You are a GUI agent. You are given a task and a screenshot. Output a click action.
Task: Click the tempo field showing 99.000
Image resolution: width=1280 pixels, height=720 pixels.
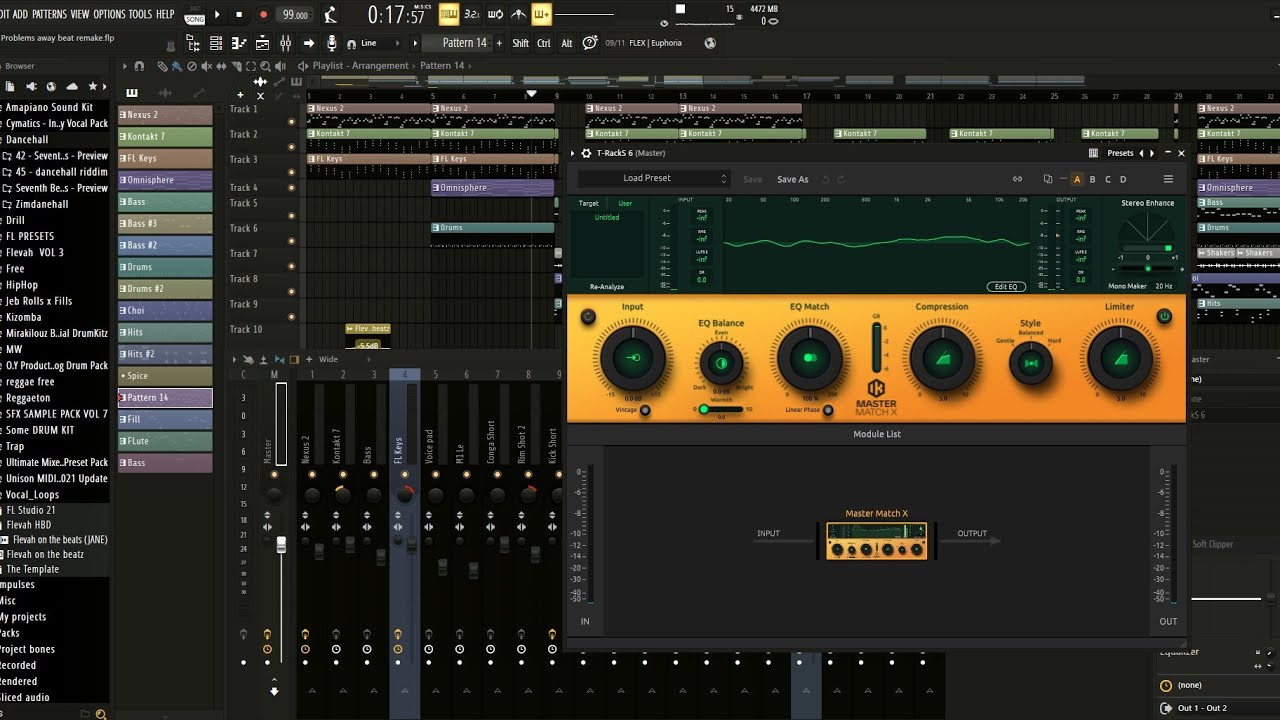295,15
